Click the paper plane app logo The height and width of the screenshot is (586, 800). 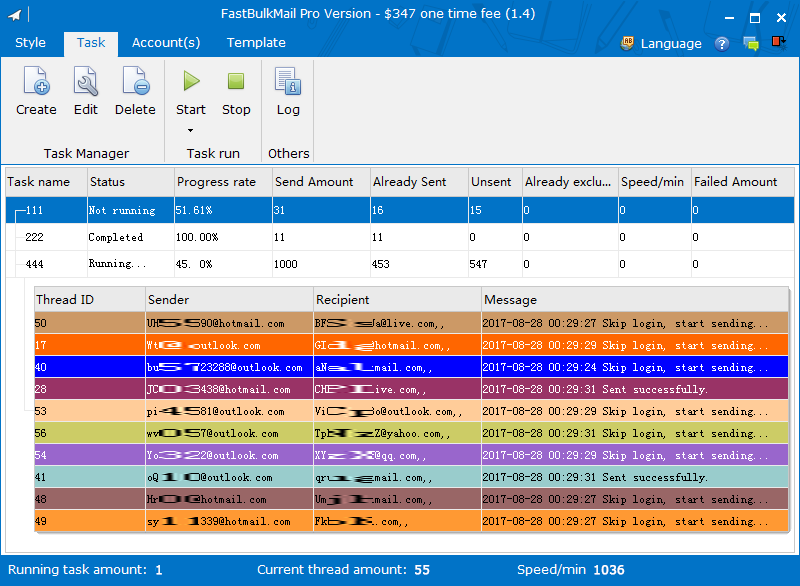pos(14,15)
